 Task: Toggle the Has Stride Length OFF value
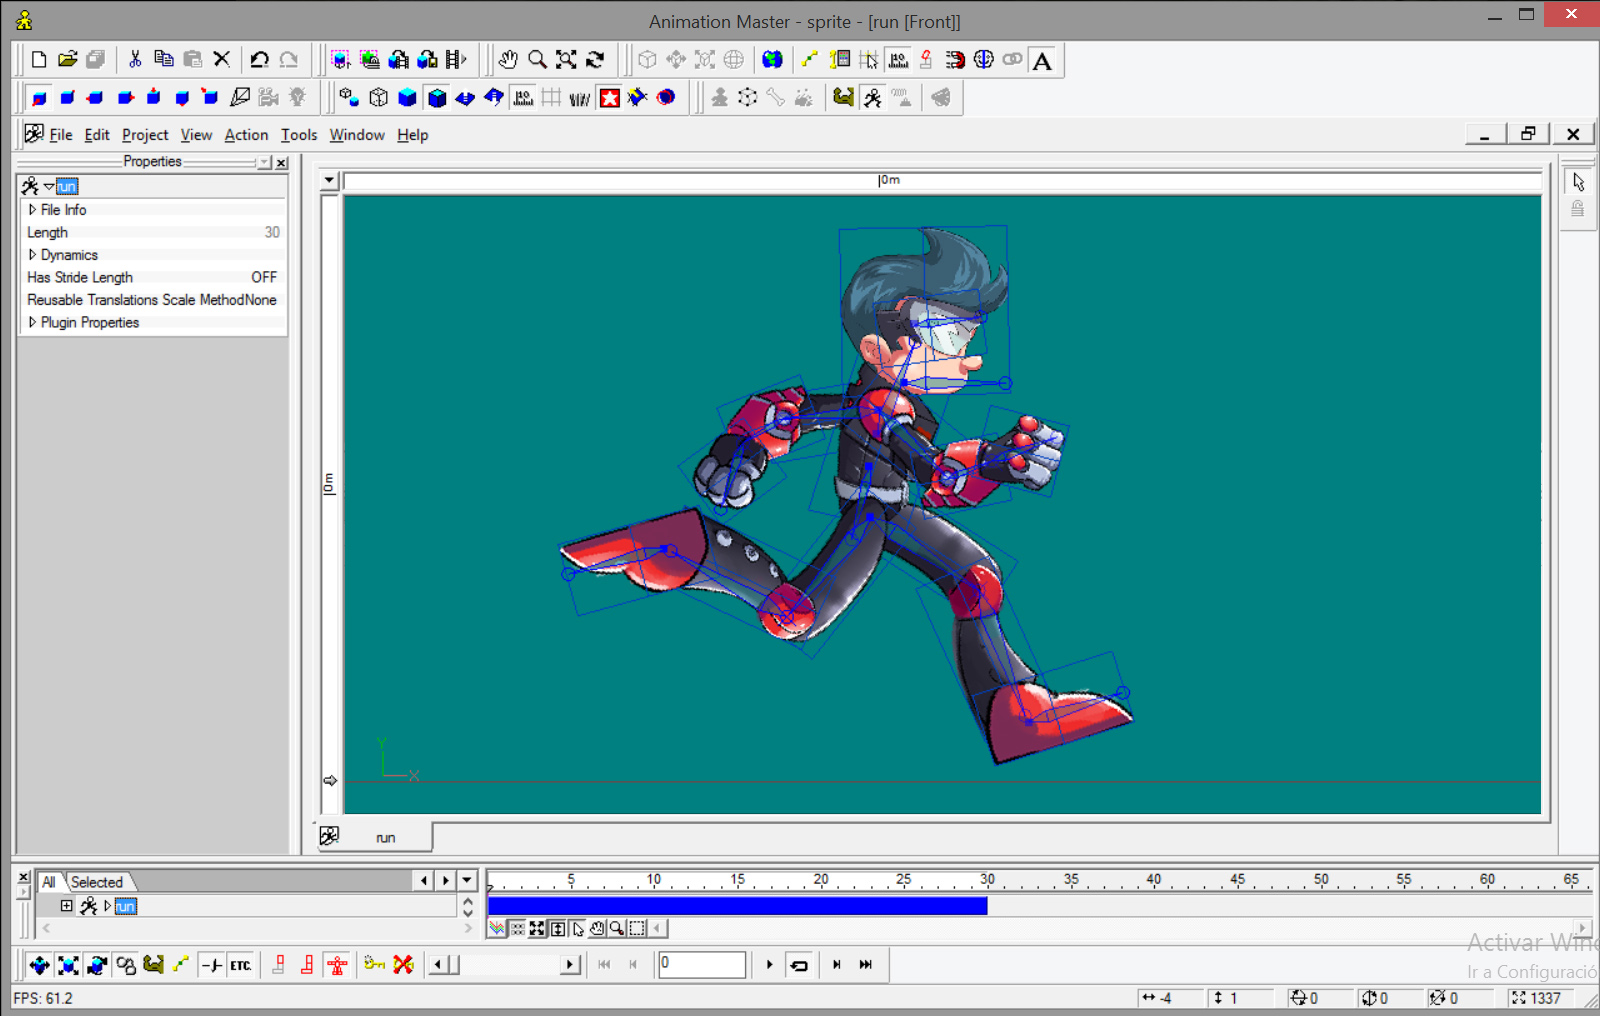[x=264, y=277]
